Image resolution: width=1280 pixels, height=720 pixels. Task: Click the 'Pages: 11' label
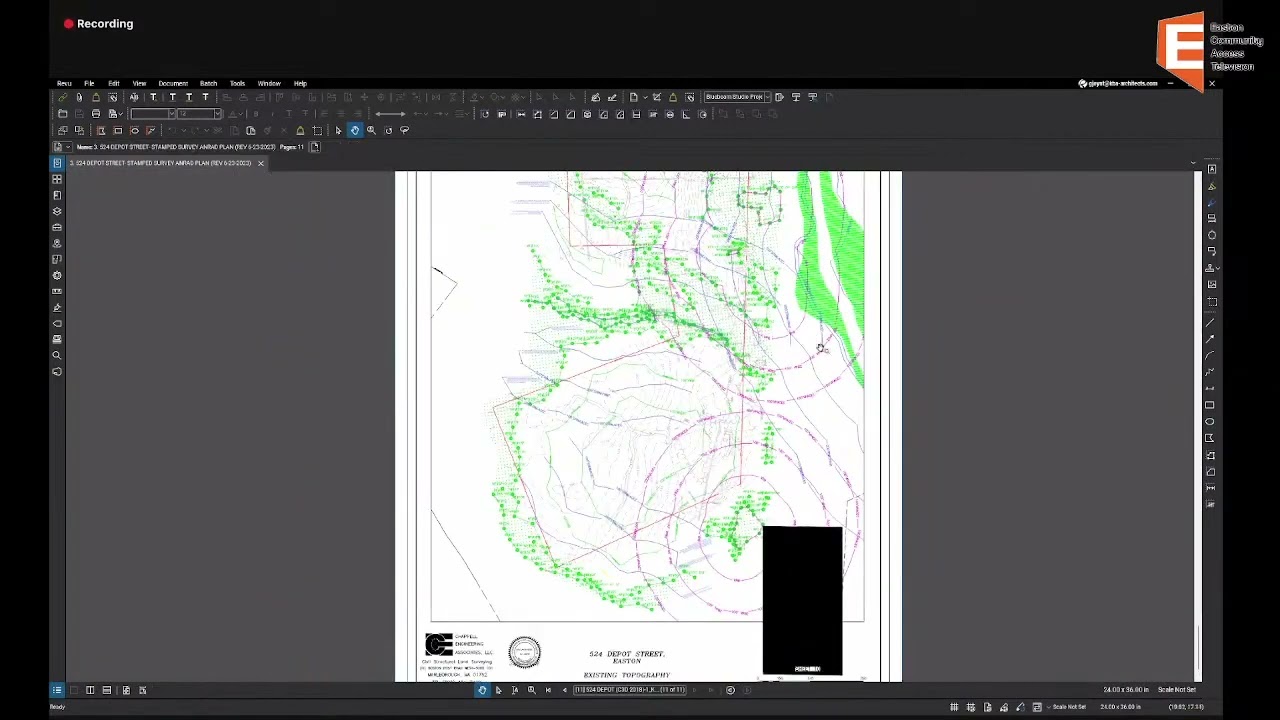pyautogui.click(x=292, y=147)
